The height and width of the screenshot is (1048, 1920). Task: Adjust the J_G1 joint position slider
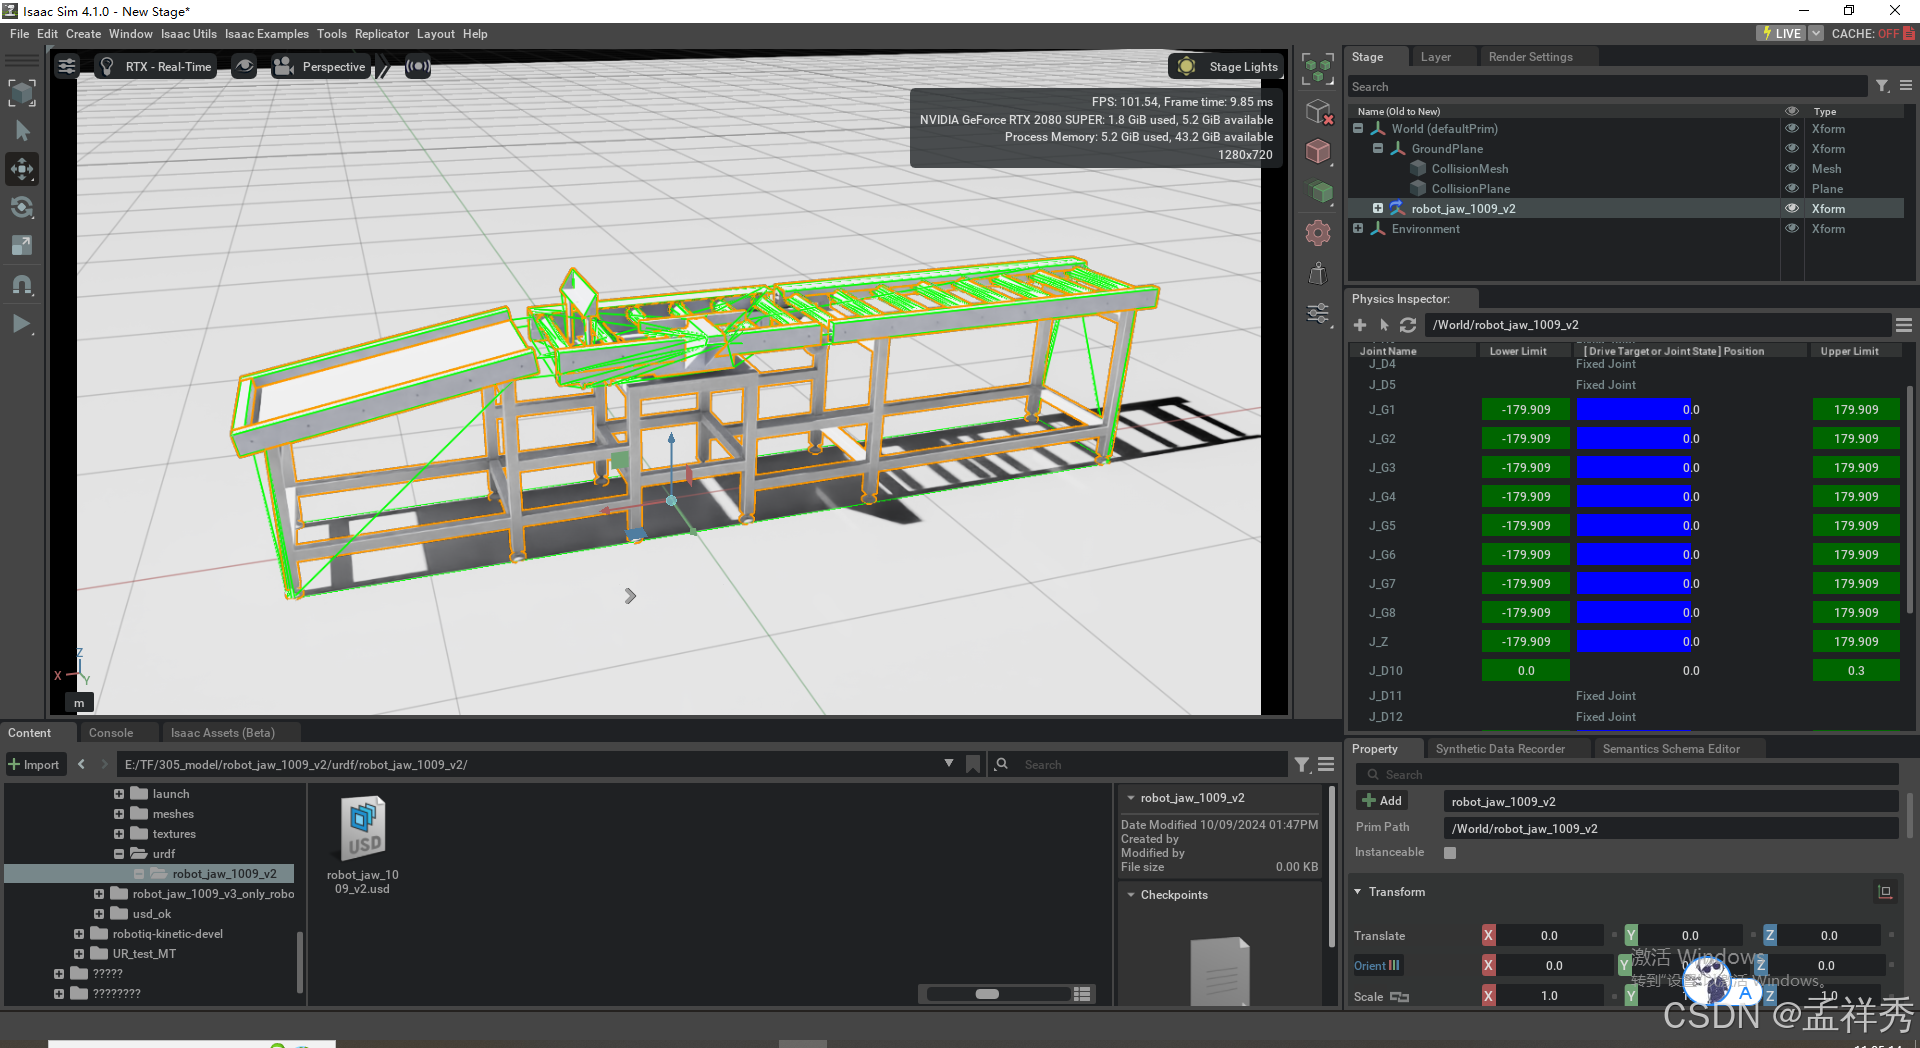[x=1691, y=409]
